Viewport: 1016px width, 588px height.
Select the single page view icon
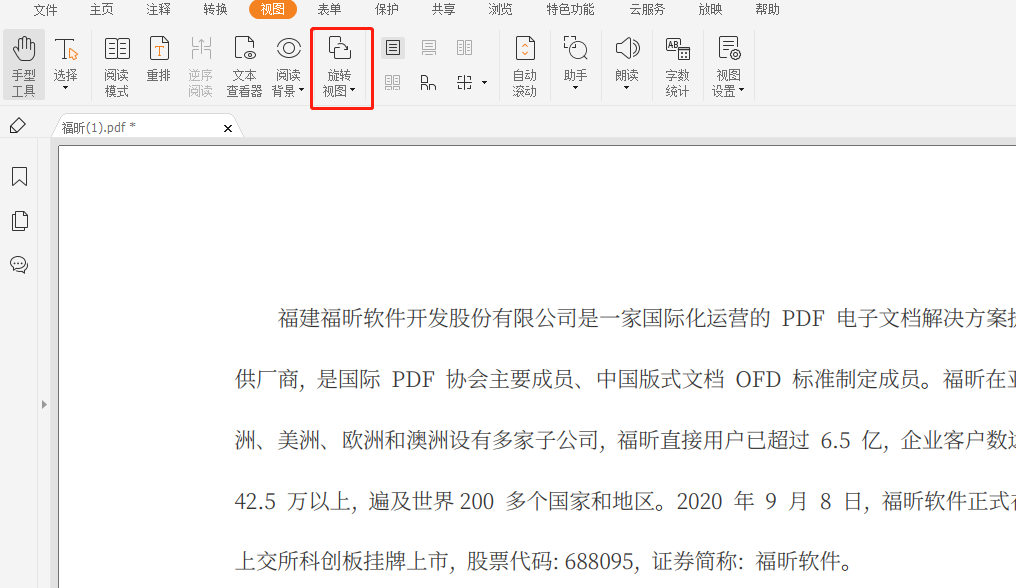pos(393,47)
